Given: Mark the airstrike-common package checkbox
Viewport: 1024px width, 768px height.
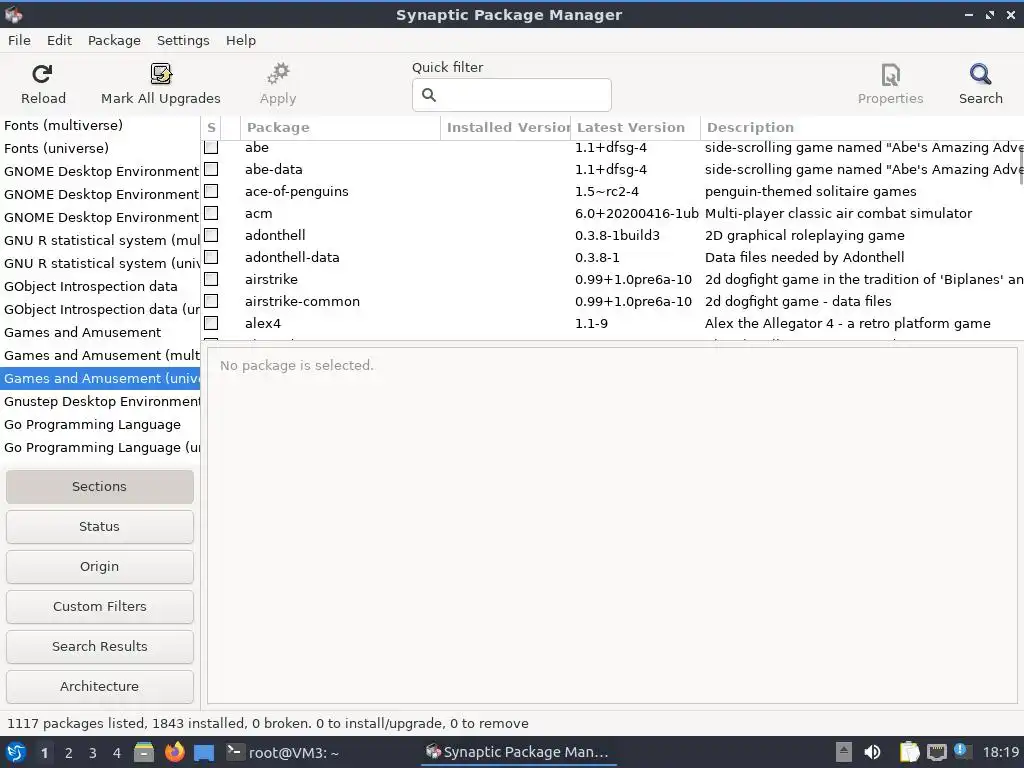Looking at the screenshot, I should click(211, 301).
